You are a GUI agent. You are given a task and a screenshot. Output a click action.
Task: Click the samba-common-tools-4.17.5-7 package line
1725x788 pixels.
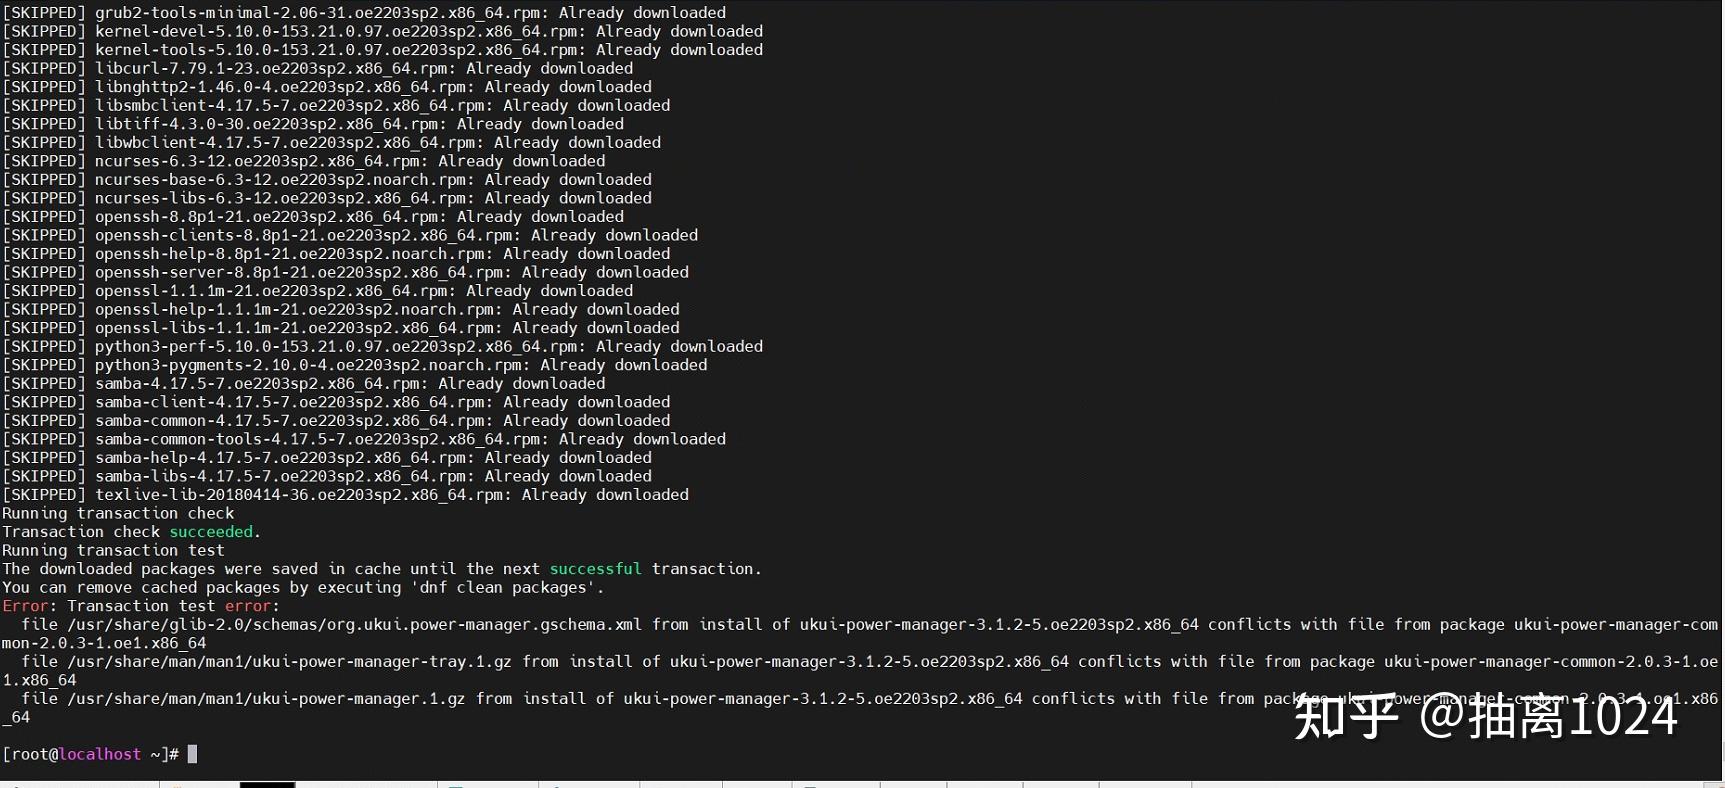coord(364,439)
